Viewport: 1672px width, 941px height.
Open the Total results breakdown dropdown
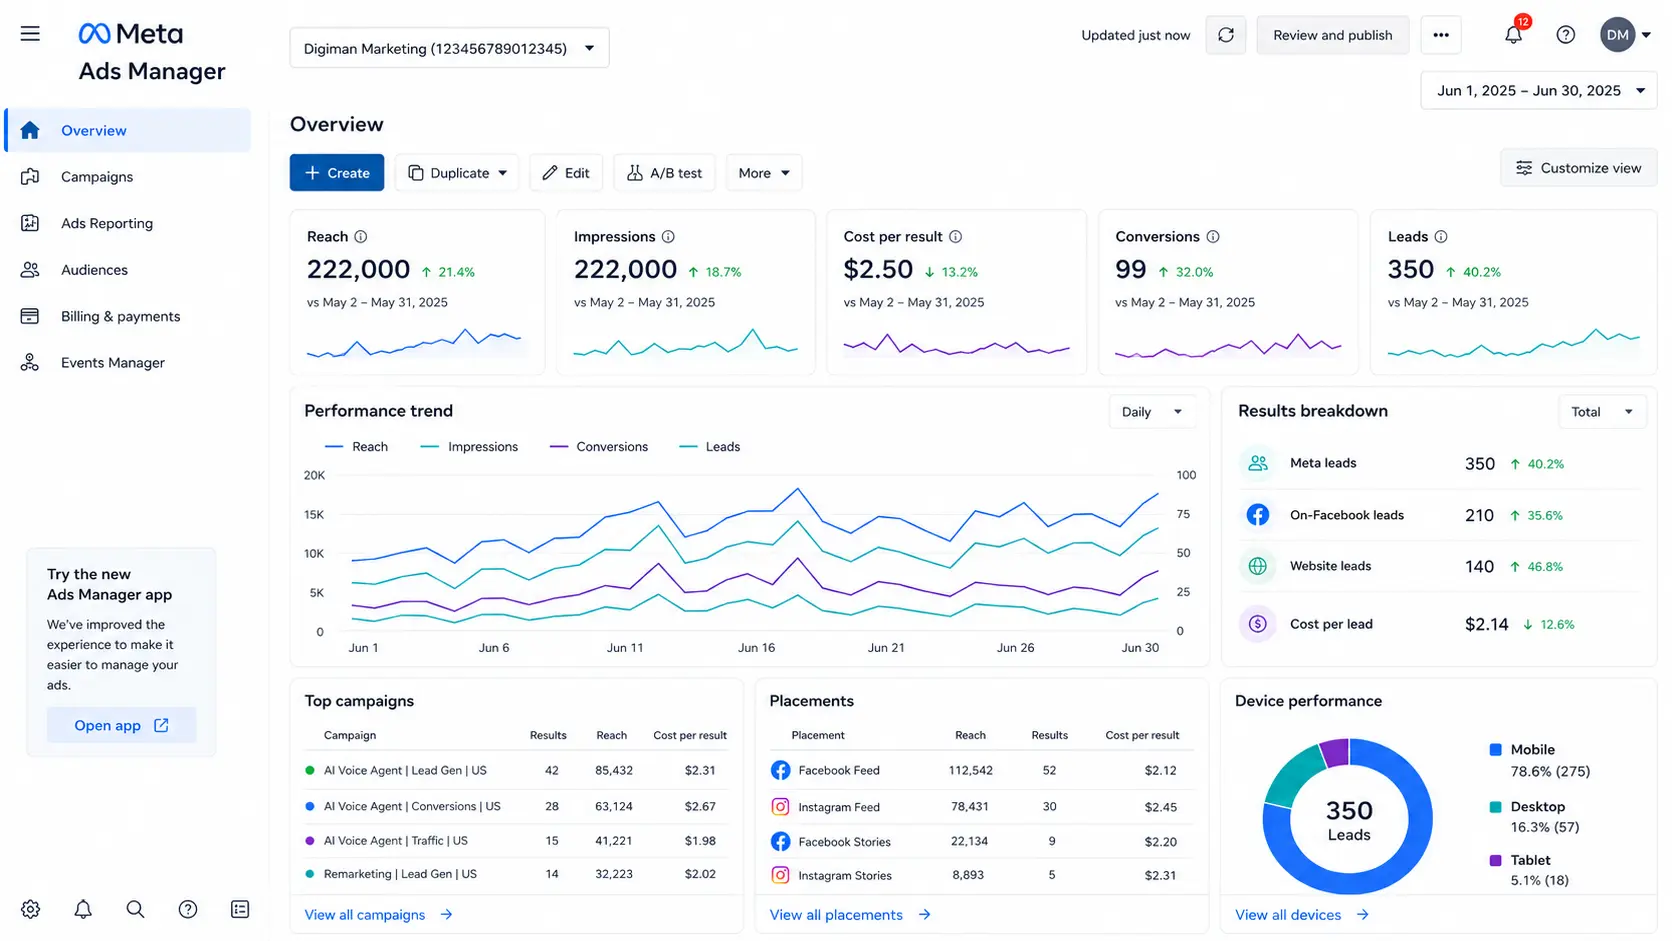pos(1602,412)
